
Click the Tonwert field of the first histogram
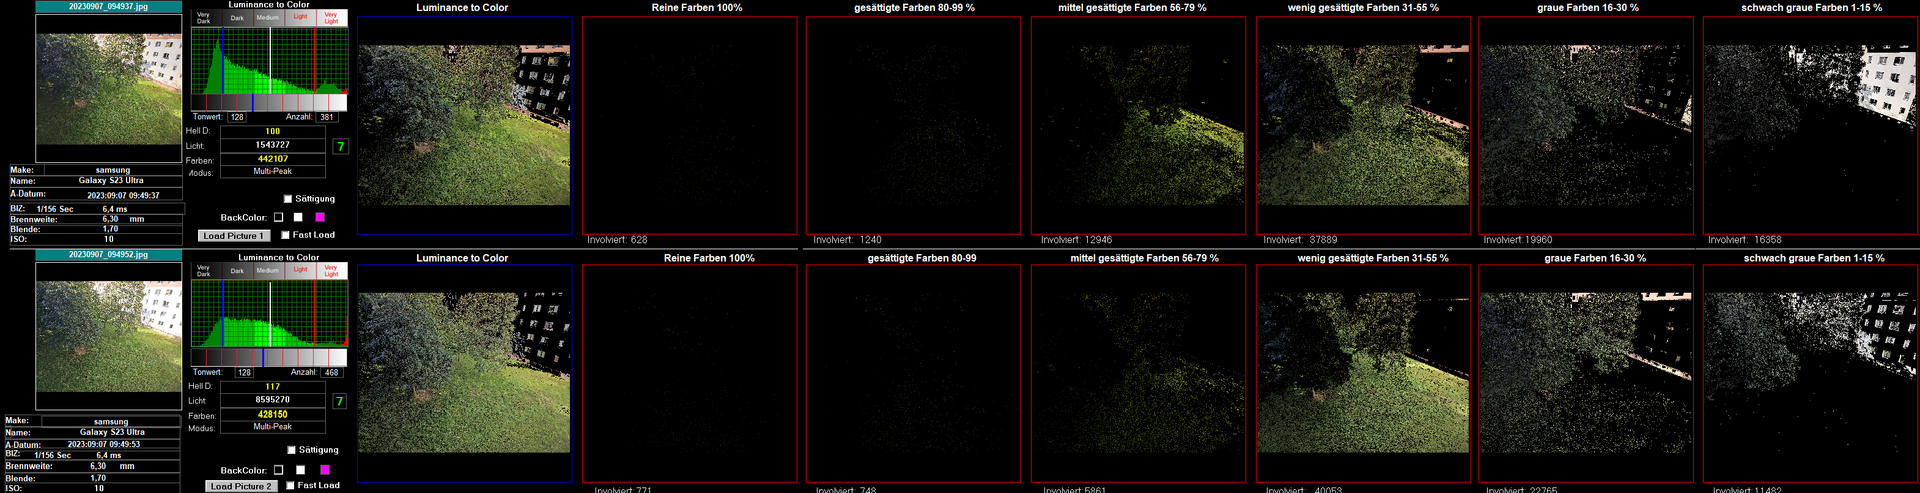[x=237, y=117]
